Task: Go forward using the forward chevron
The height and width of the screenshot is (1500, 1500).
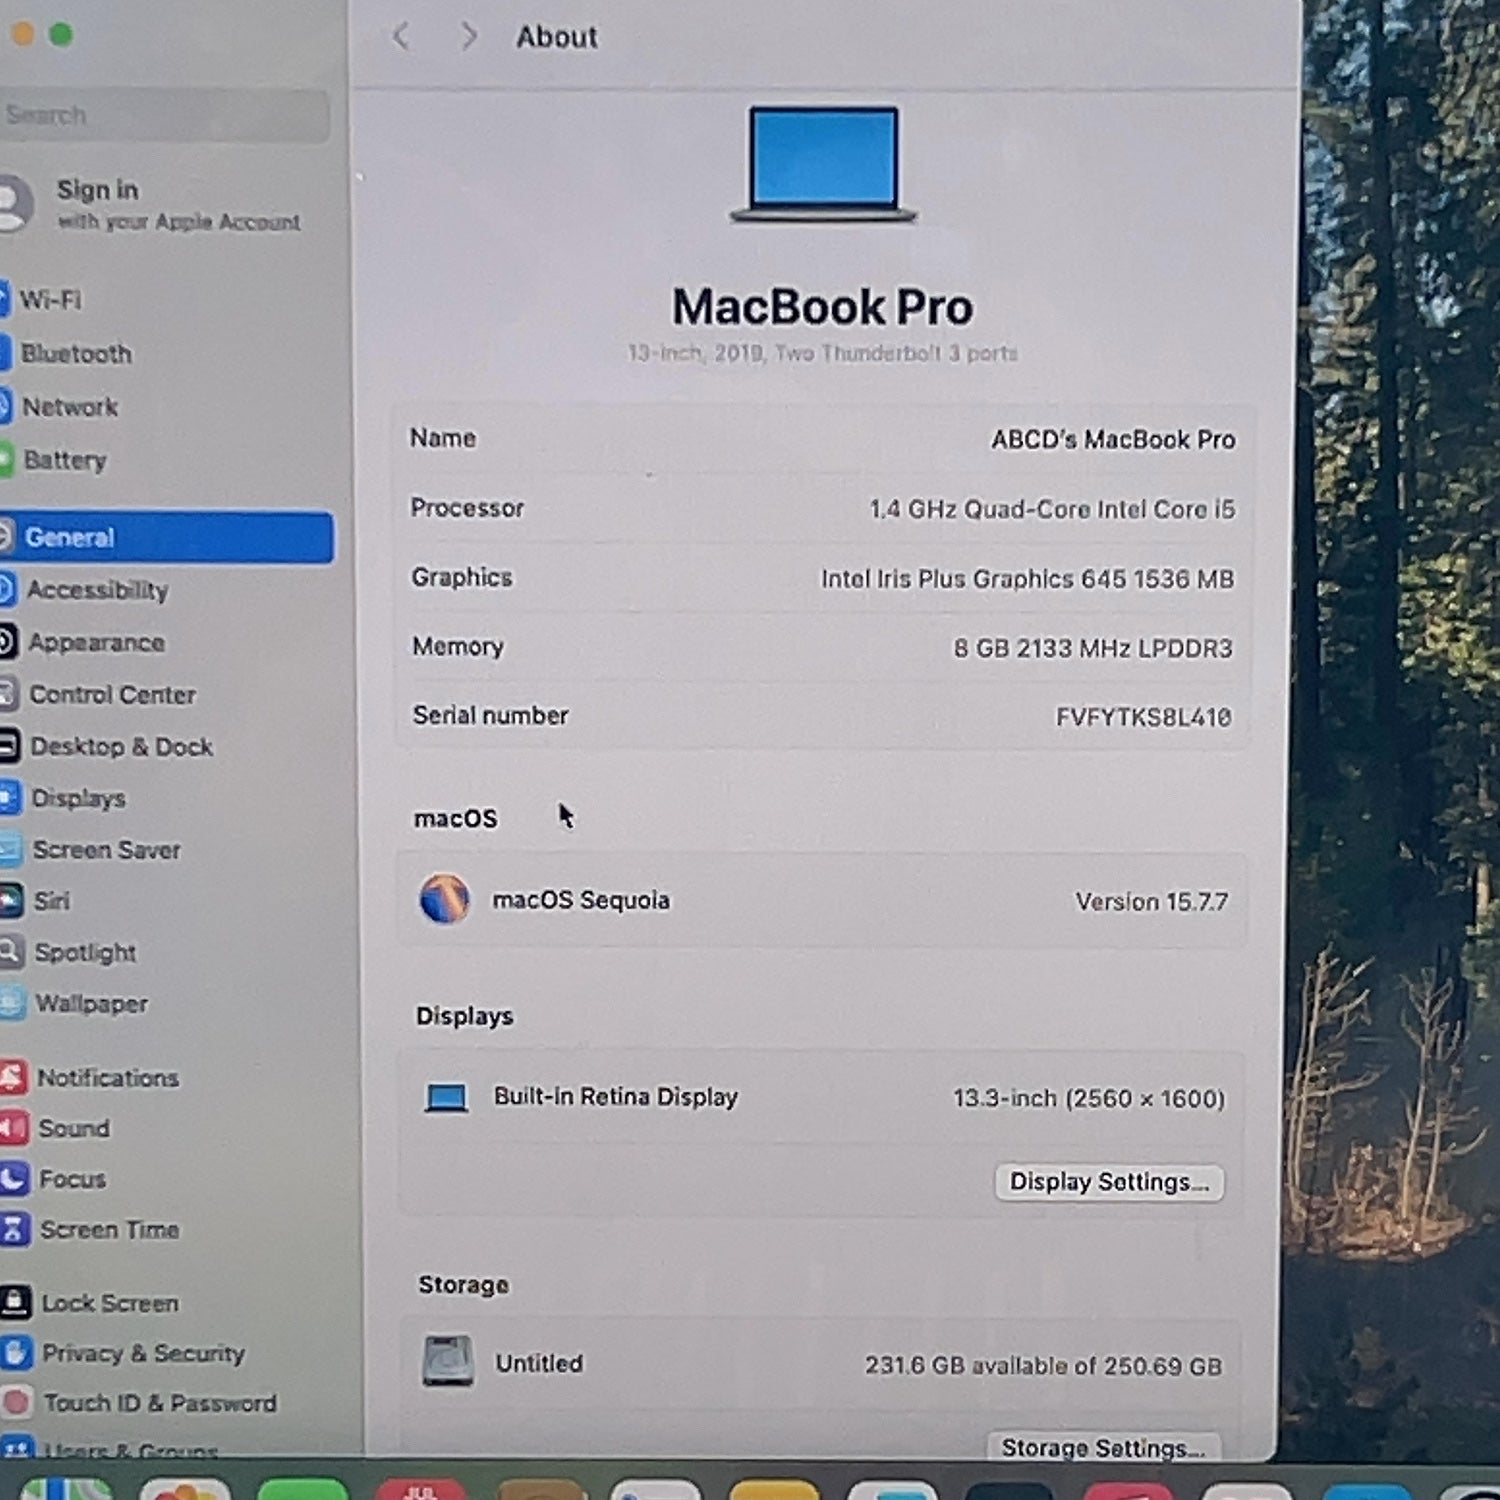Action: coord(468,37)
